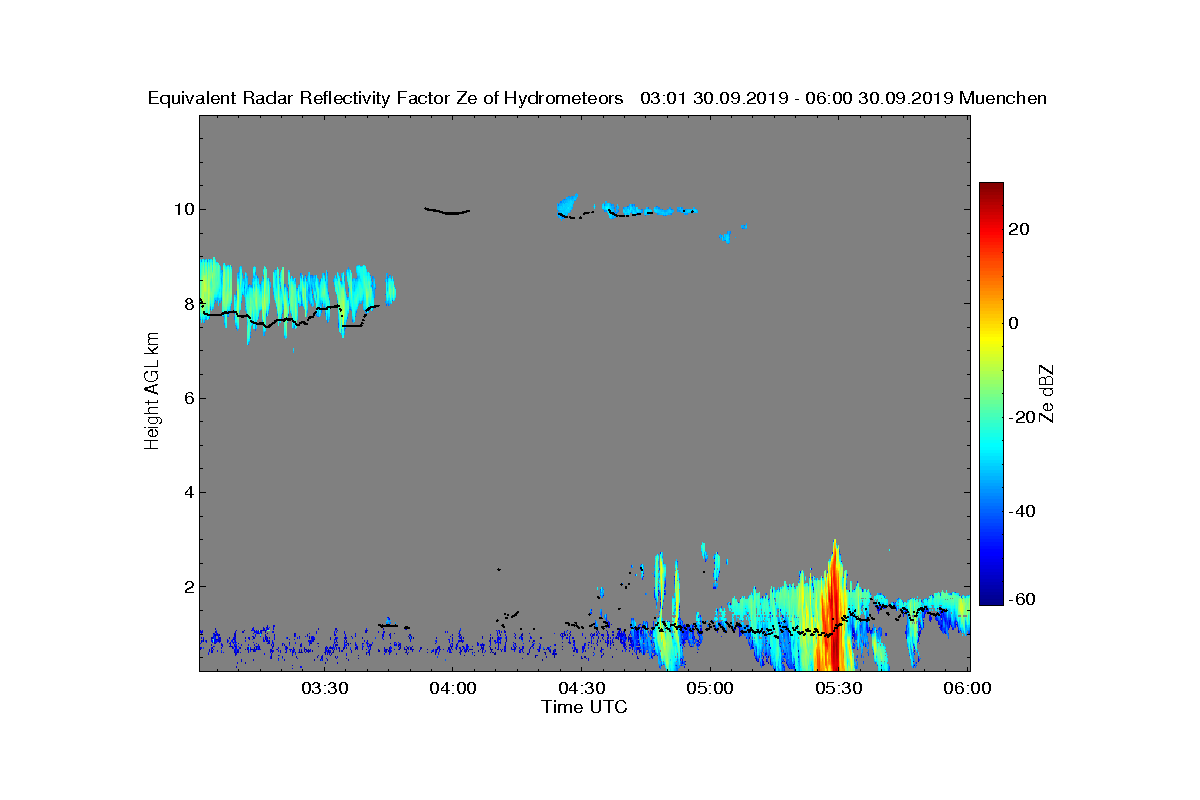The image size is (1200, 800).
Task: Click the plot title text starting 'Equivalent Radar Reflectivity'
Action: coord(597,98)
